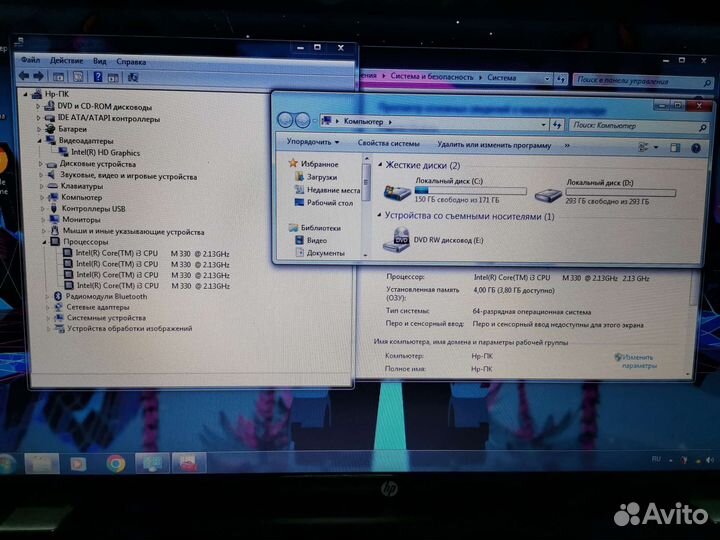Click Свойства системы button

pyautogui.click(x=388, y=143)
